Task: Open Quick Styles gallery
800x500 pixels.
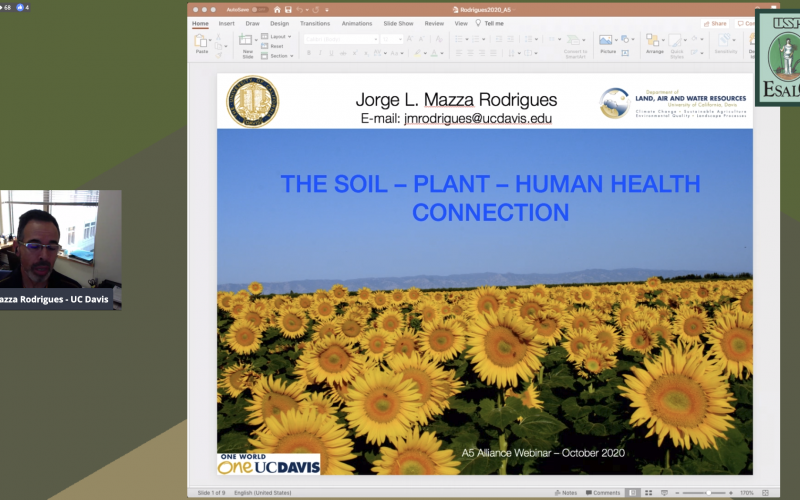Action: pos(676,46)
